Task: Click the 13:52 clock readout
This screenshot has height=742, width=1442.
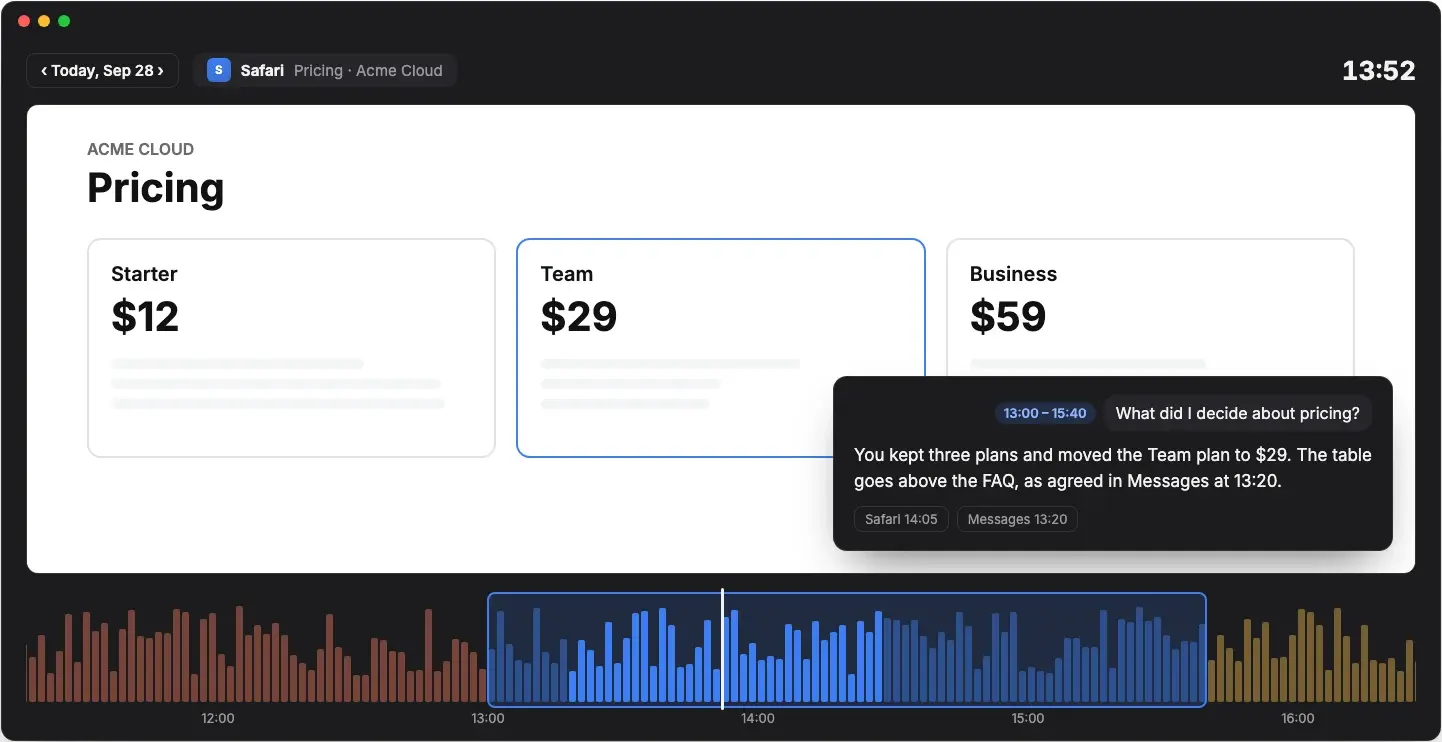Action: (x=1379, y=71)
